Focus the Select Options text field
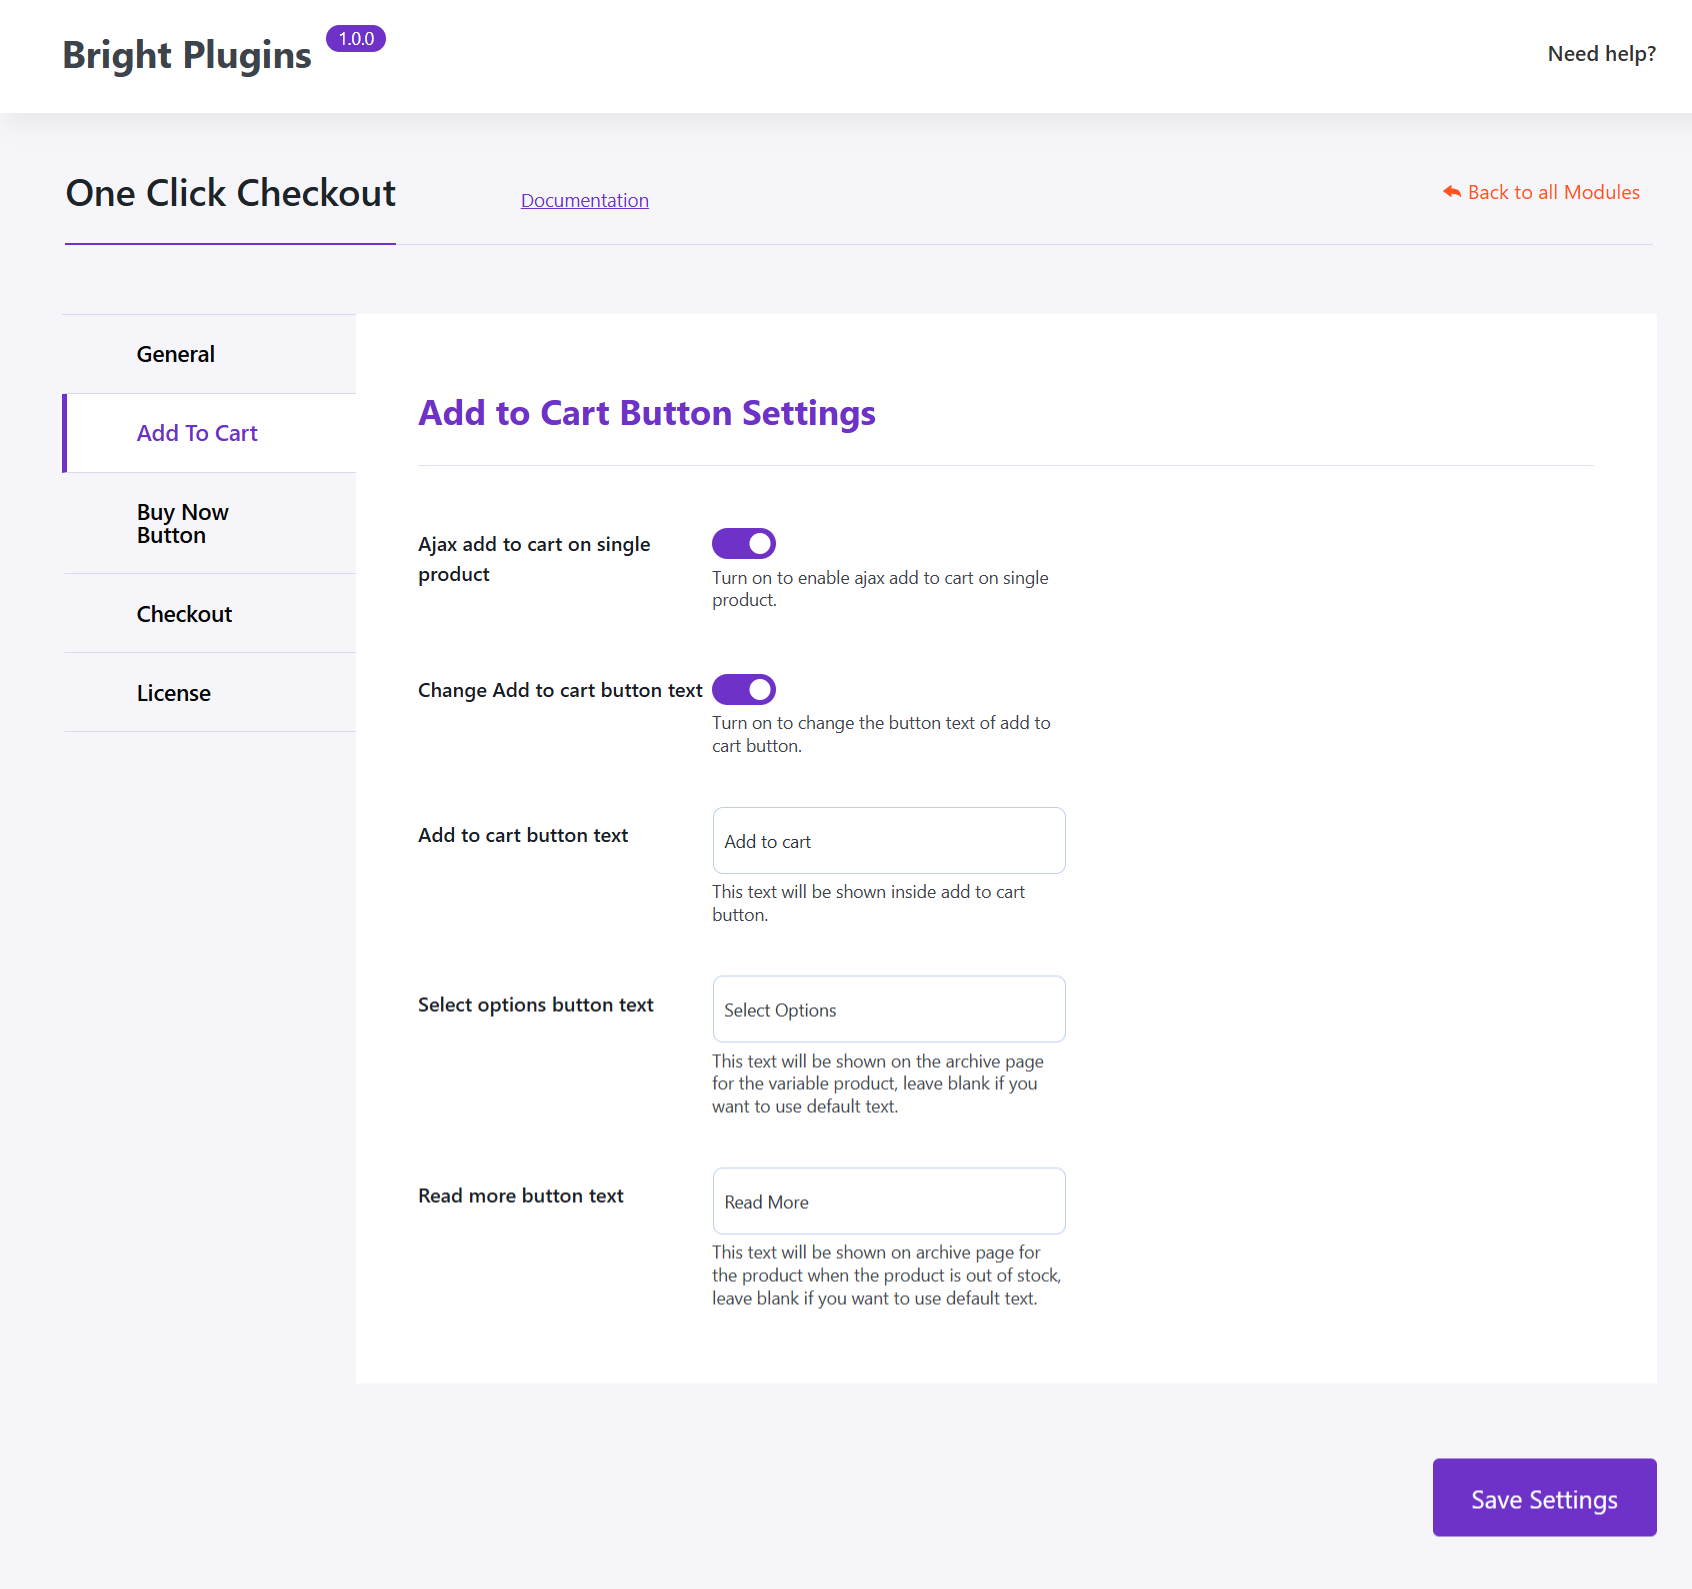 coord(889,1009)
